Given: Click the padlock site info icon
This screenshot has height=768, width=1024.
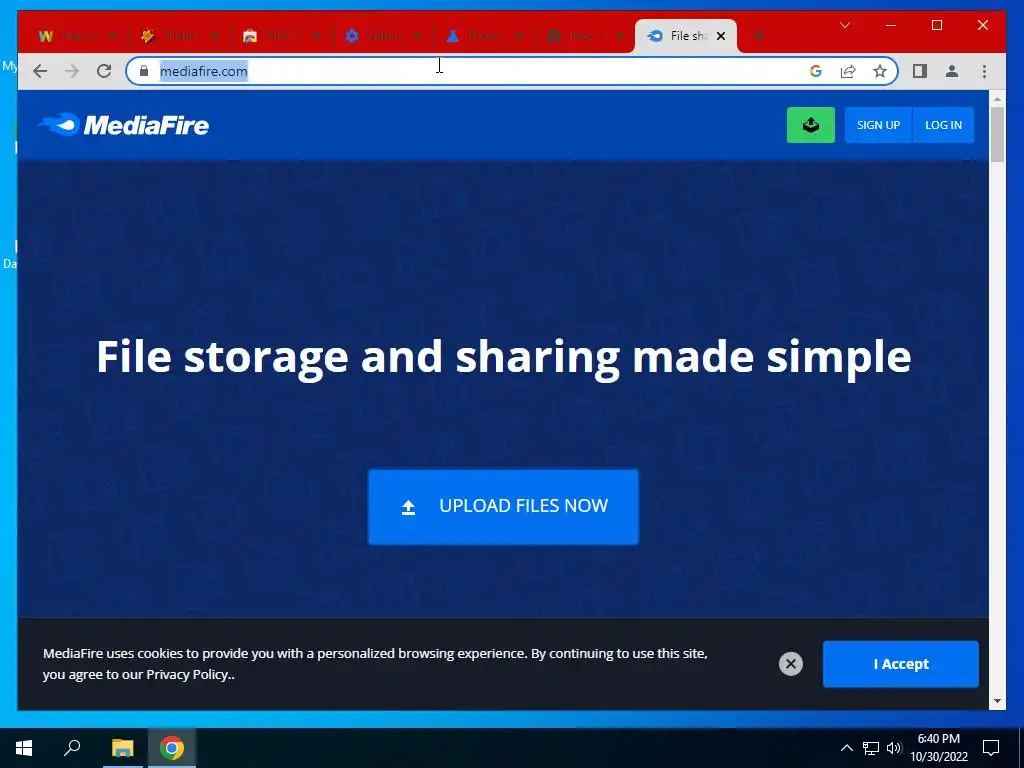Looking at the screenshot, I should pyautogui.click(x=144, y=71).
